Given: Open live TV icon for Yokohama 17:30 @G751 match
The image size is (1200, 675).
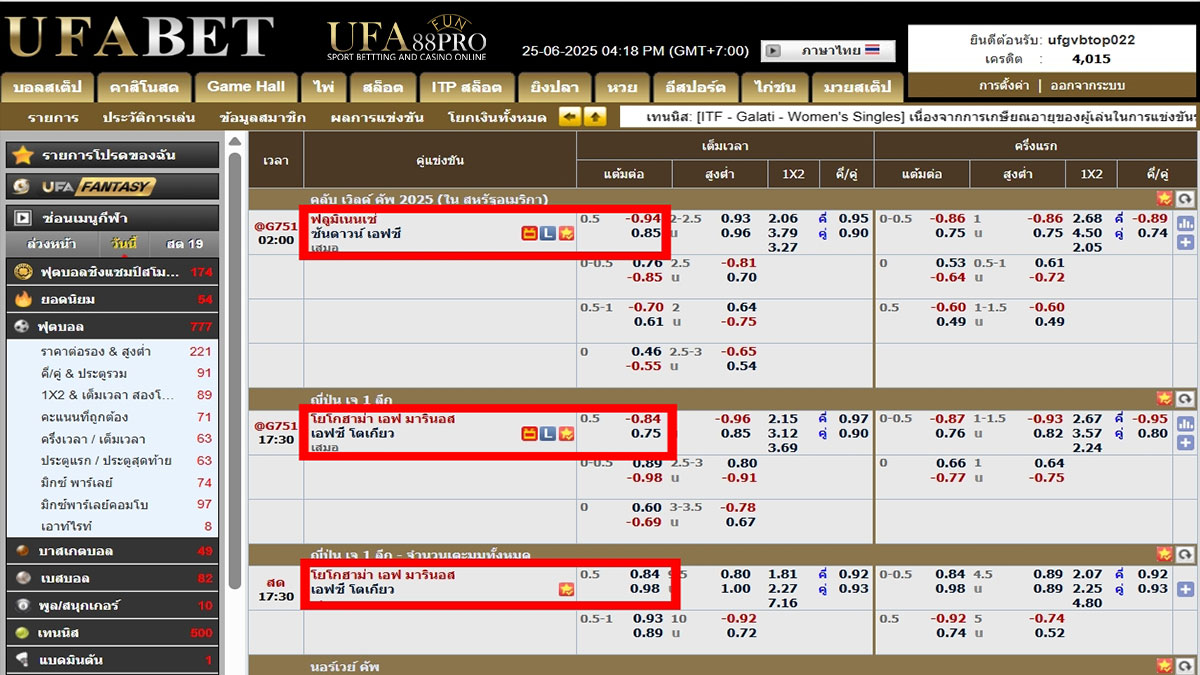Looking at the screenshot, I should pyautogui.click(x=529, y=433).
